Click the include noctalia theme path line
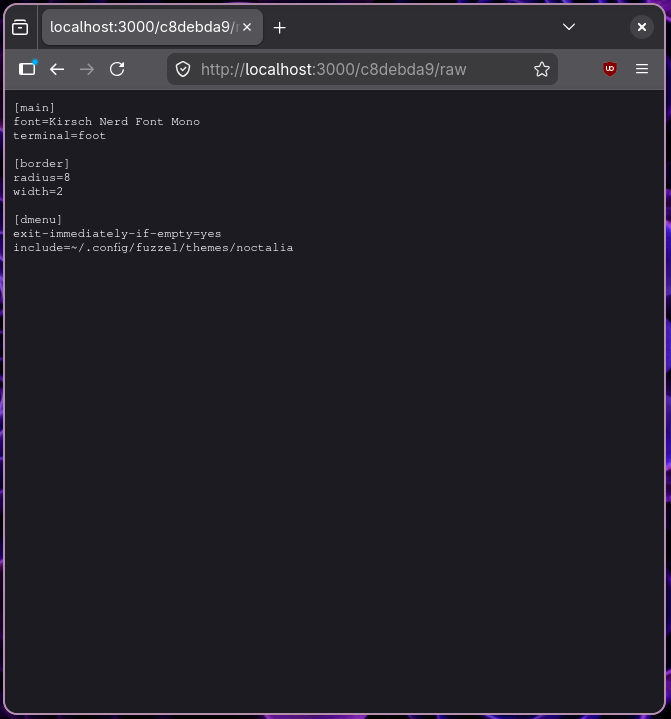 pyautogui.click(x=153, y=247)
